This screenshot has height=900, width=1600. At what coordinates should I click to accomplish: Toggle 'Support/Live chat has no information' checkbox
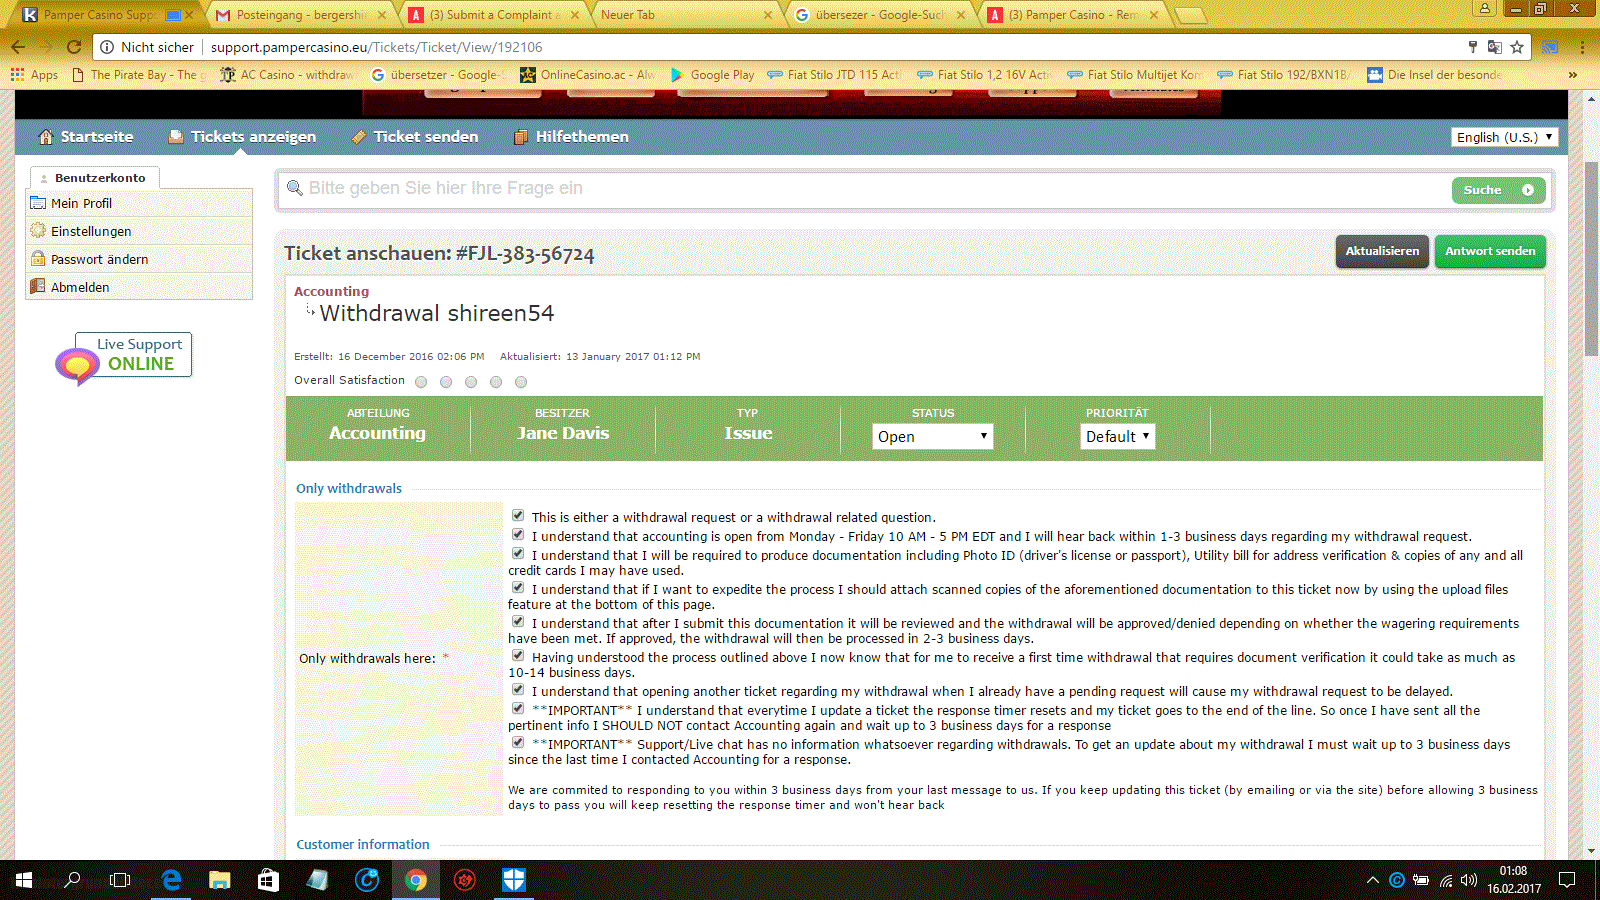[x=518, y=743]
